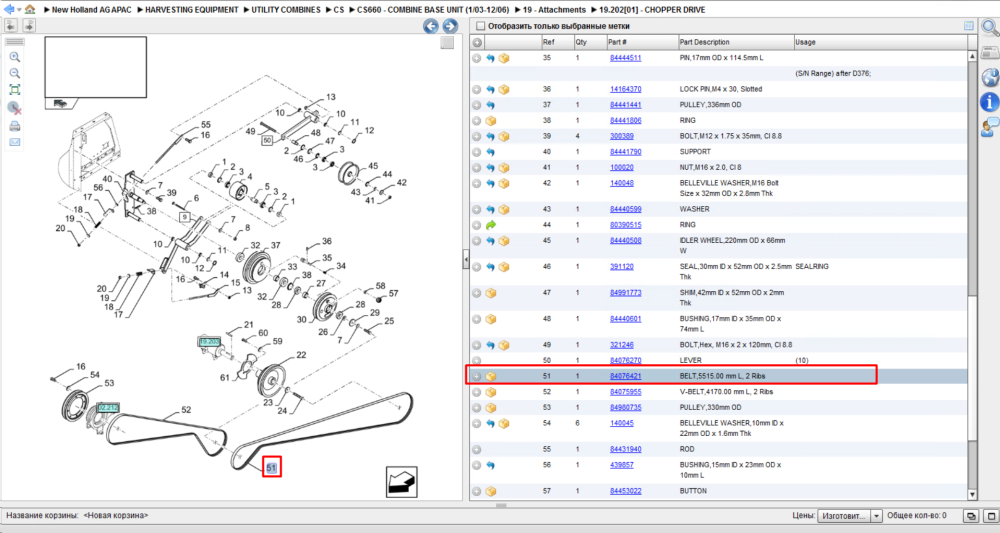
Task: Click the blue arrow icon on row 56
Action: pos(490,465)
